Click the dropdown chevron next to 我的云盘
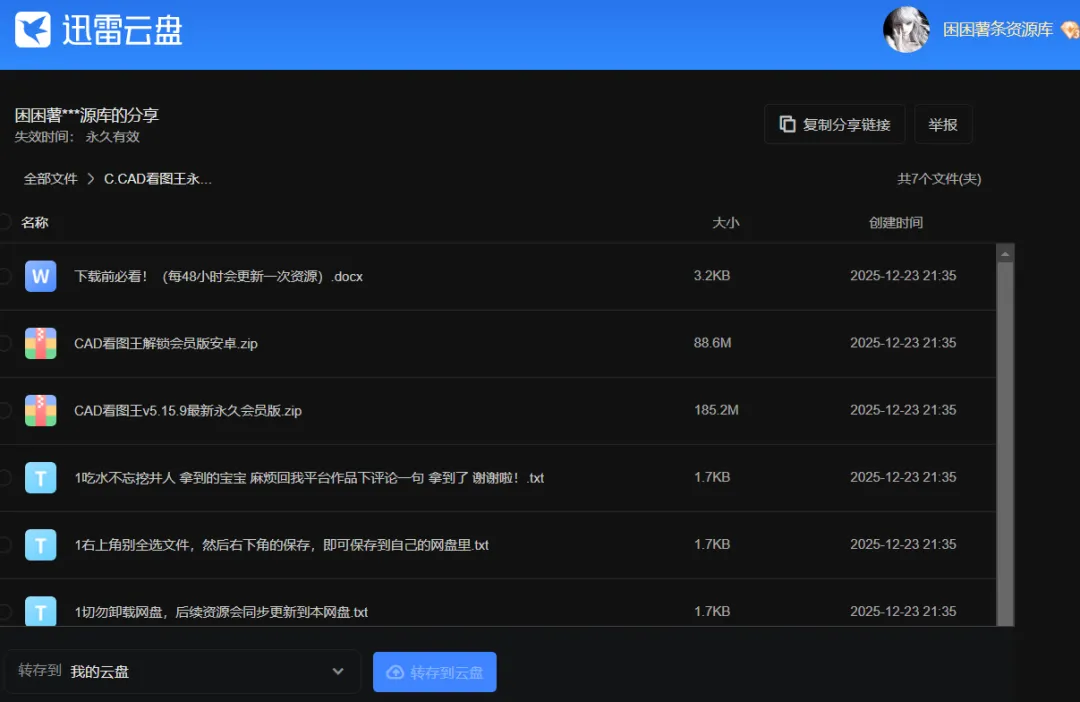 pos(338,672)
